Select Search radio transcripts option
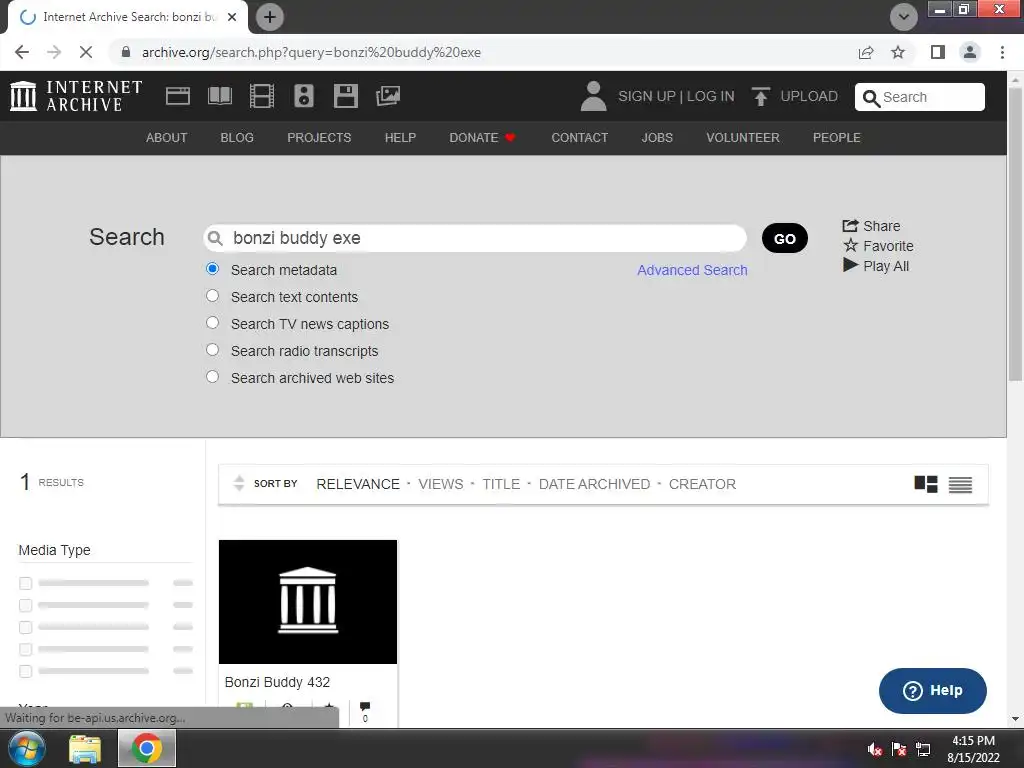This screenshot has height=768, width=1024. click(x=212, y=350)
